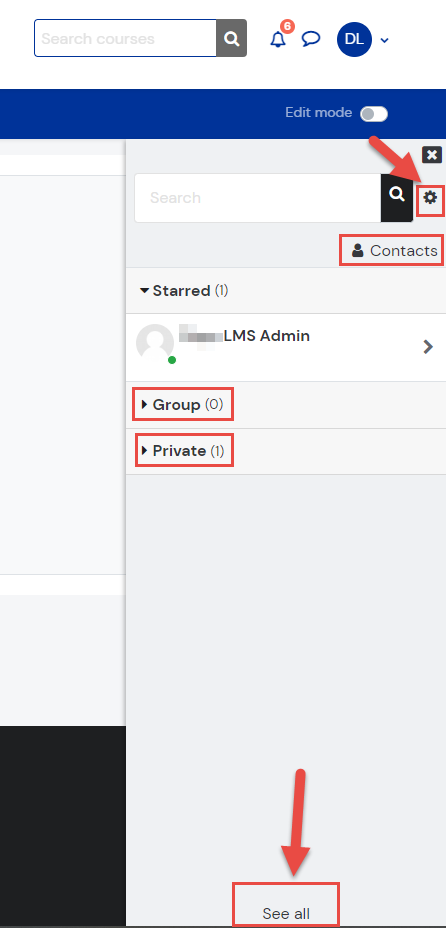This screenshot has height=928, width=446.
Task: Open the user menu dropdown arrow
Action: pyautogui.click(x=384, y=40)
